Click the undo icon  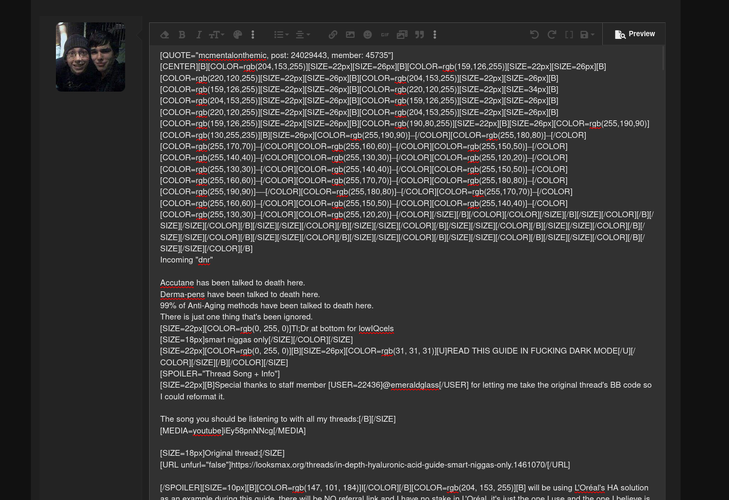point(534,35)
